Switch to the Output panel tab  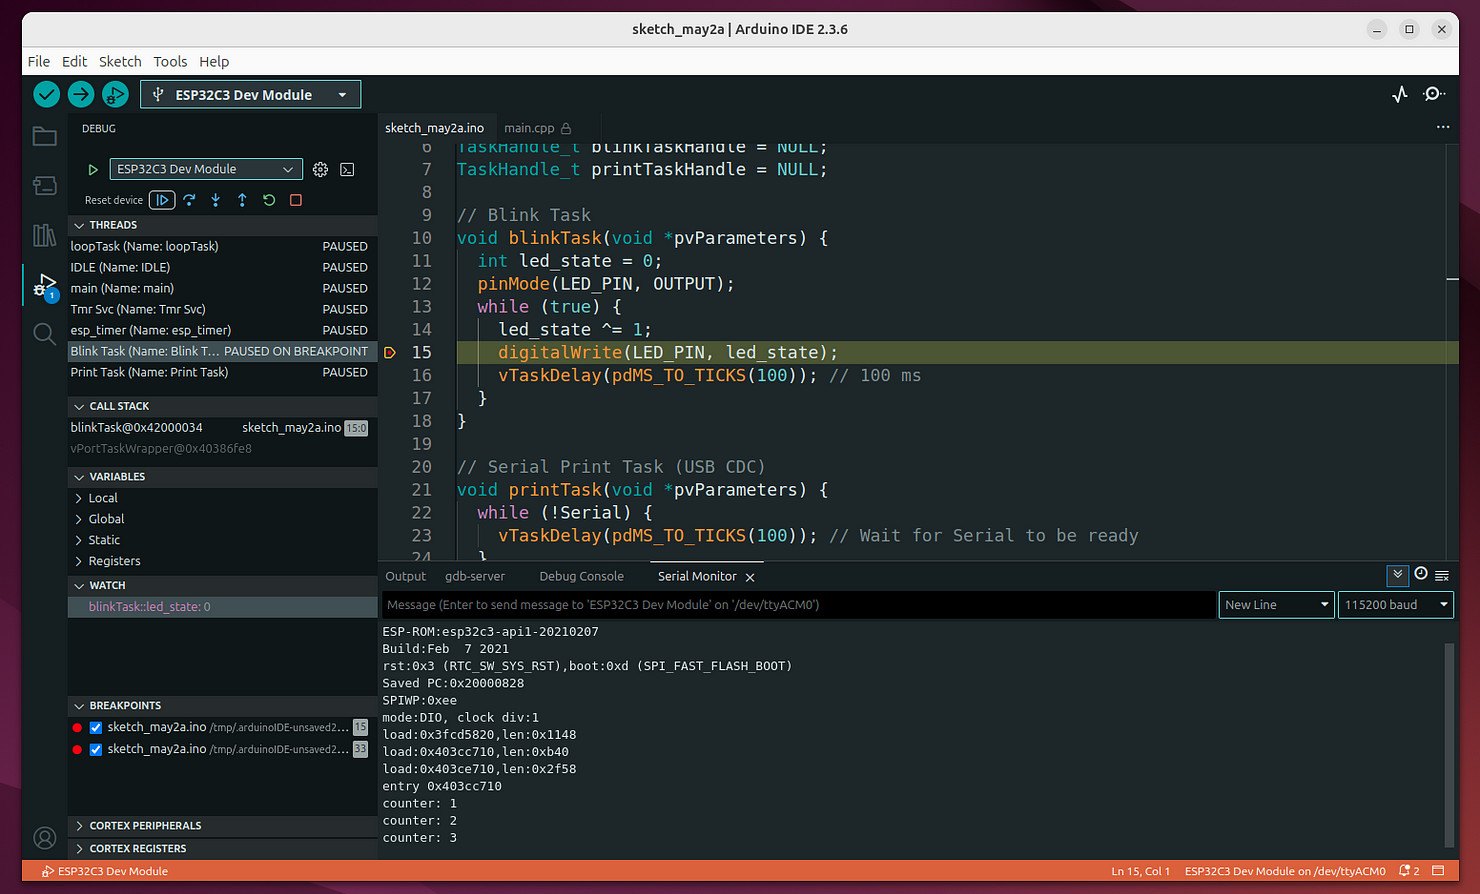[405, 576]
